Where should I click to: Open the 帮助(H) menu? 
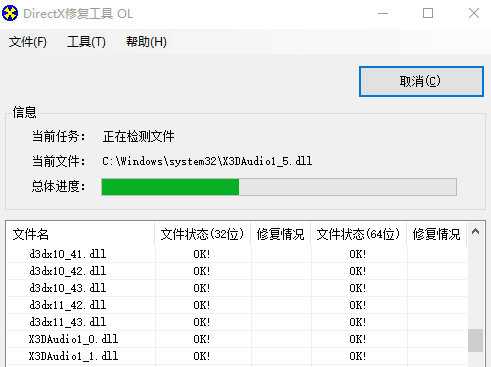tap(146, 42)
